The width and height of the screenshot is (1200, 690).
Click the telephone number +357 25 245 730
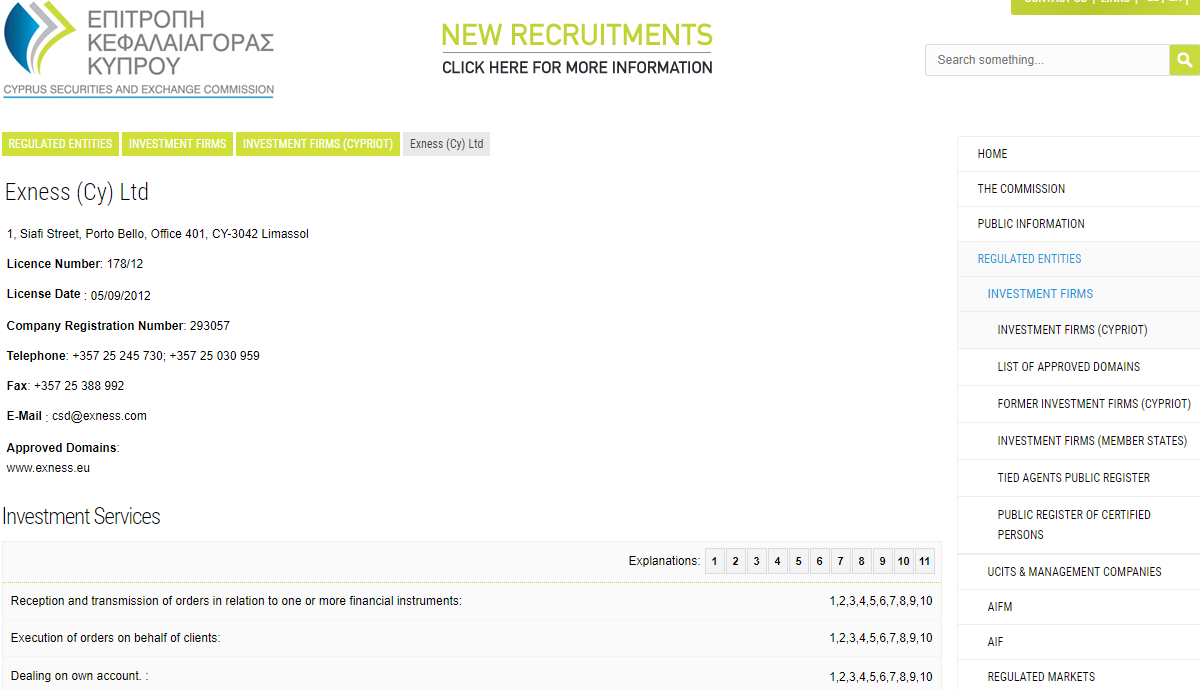[118, 356]
